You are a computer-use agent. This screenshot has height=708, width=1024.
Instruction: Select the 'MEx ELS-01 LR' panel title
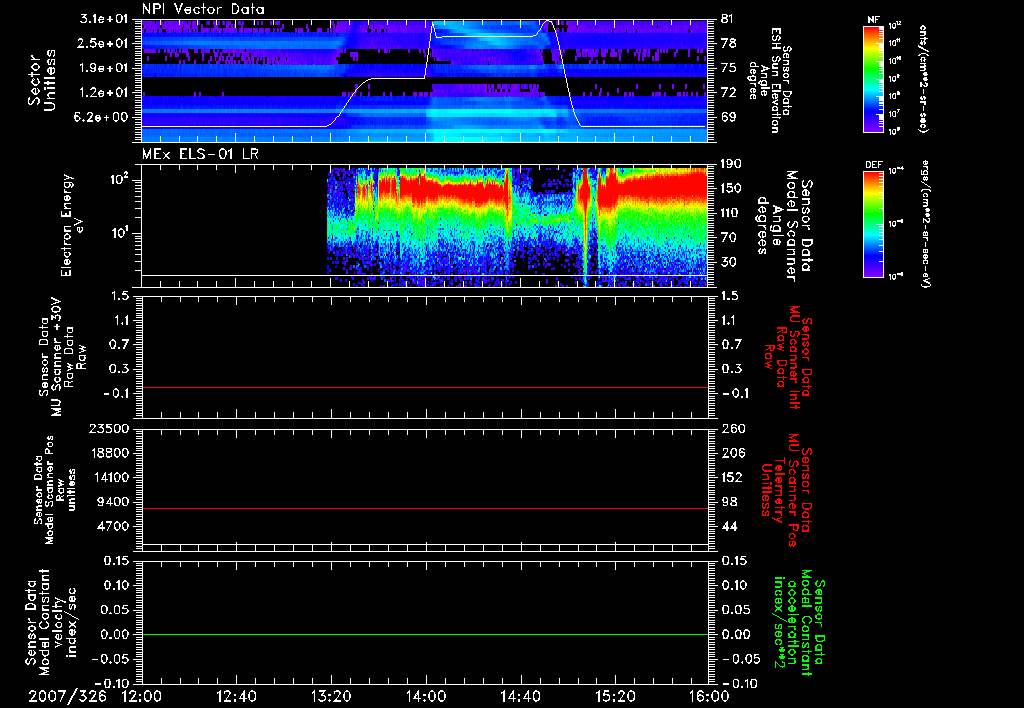coord(200,154)
